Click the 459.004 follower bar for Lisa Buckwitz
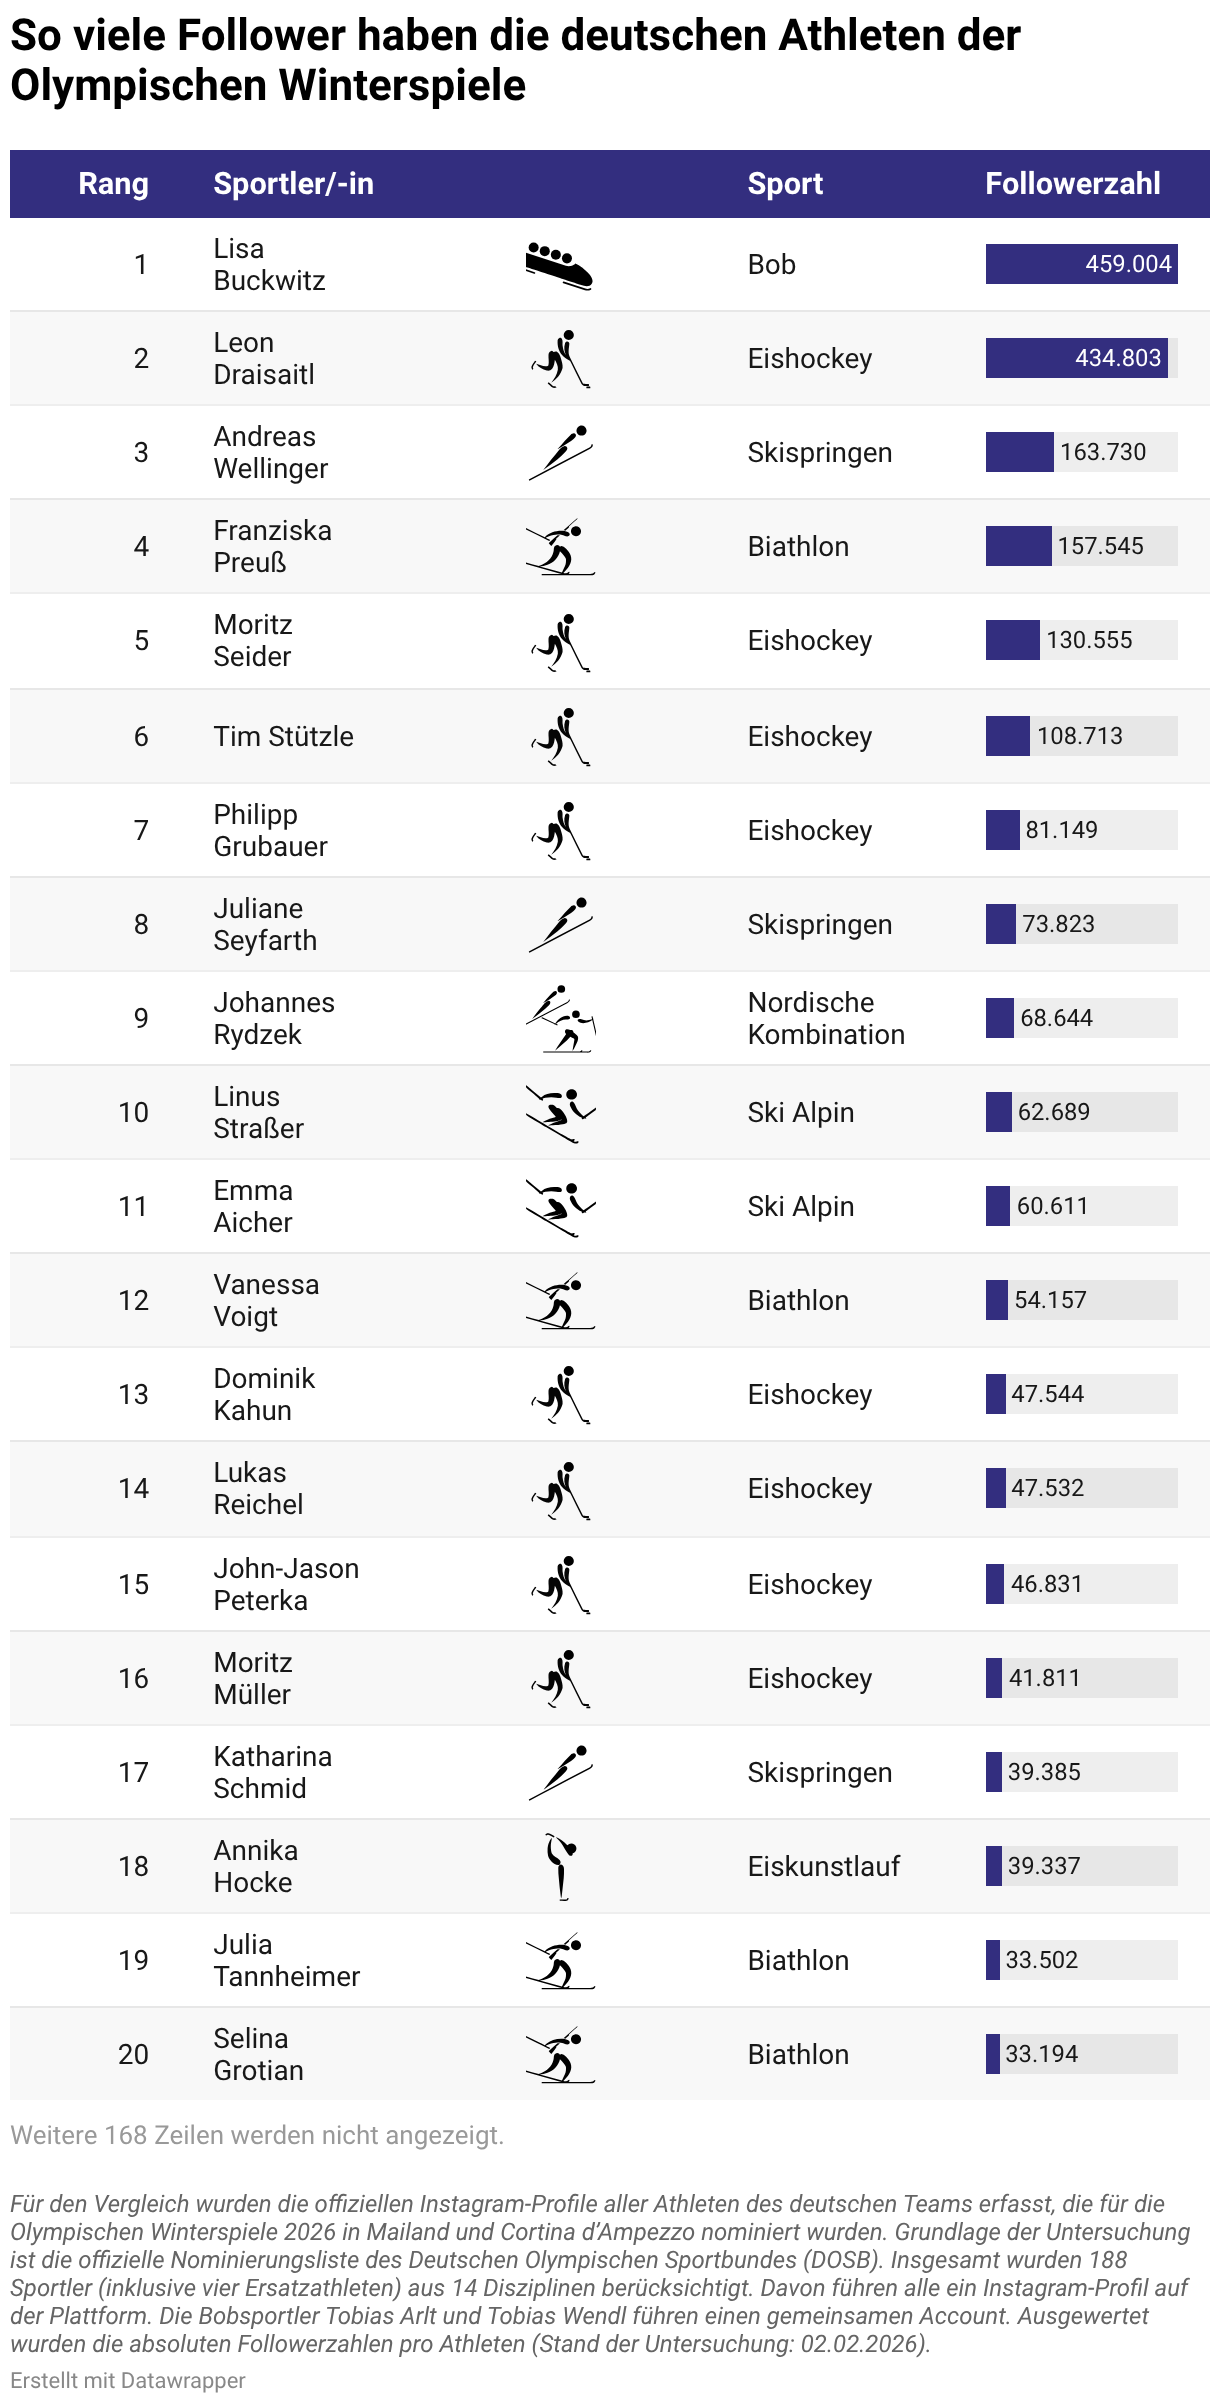The width and height of the screenshot is (1220, 2406). pyautogui.click(x=1081, y=264)
